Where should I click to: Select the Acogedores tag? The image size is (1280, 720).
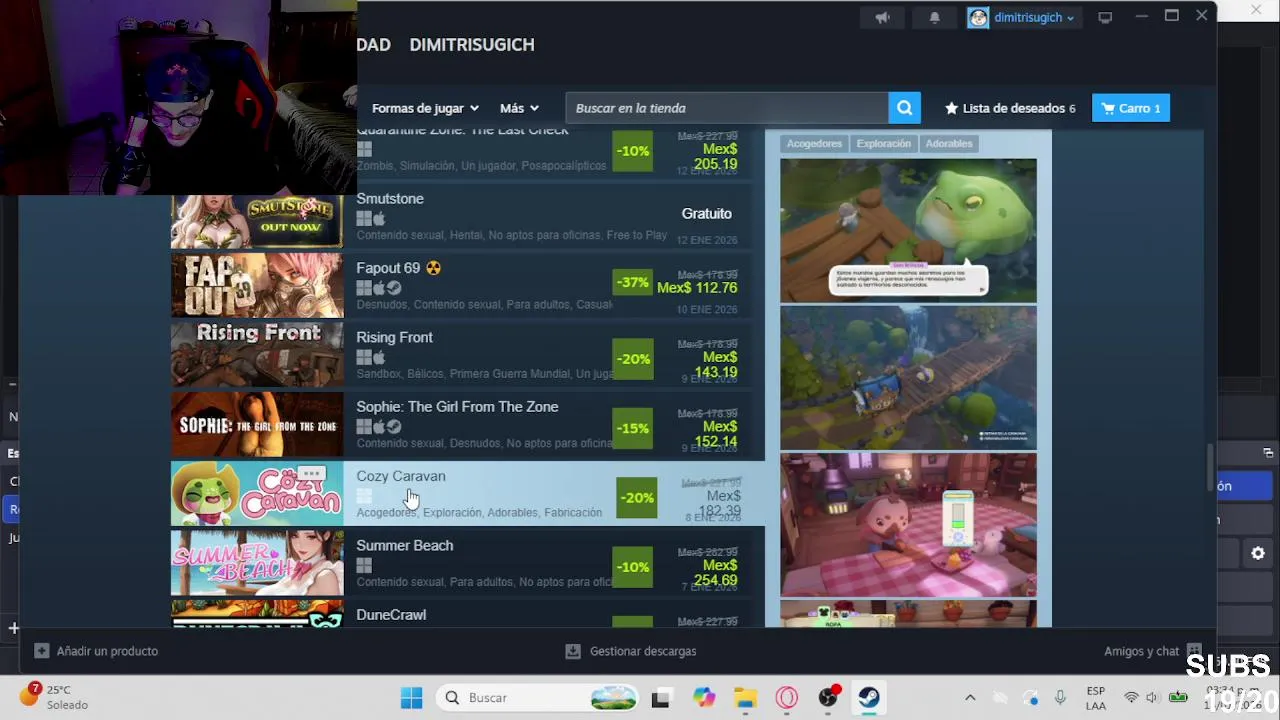(x=814, y=144)
